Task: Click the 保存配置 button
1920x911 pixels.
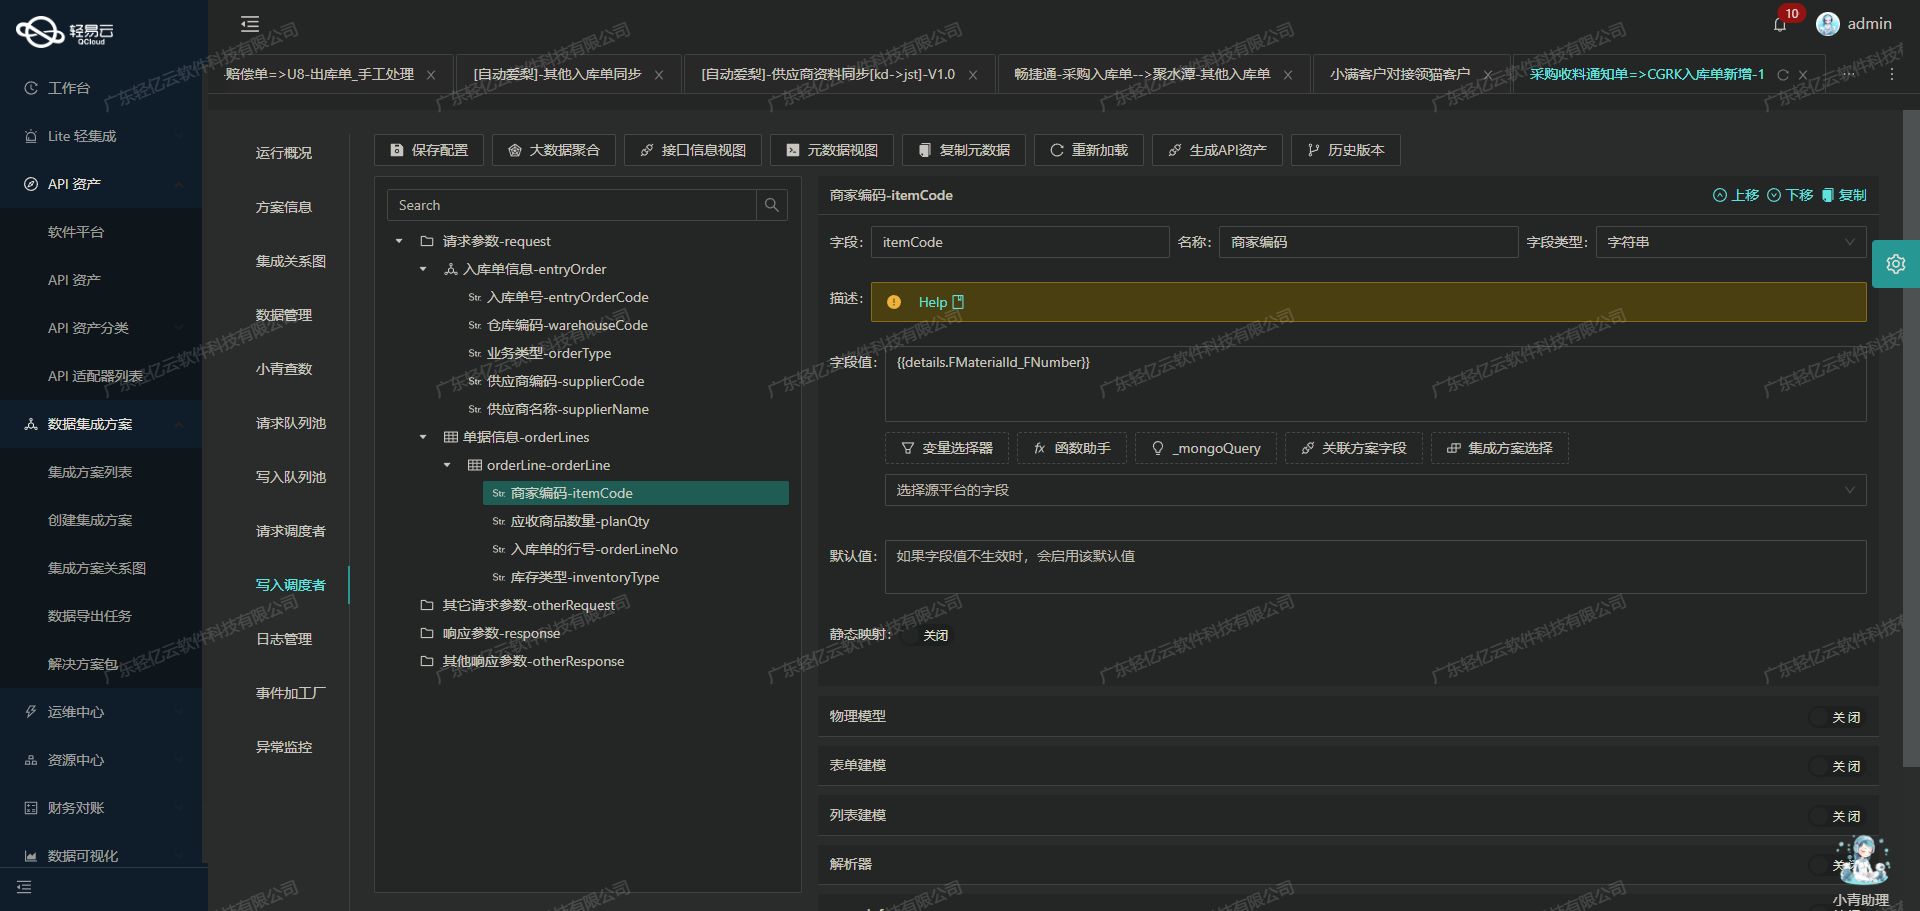Action: pos(429,150)
